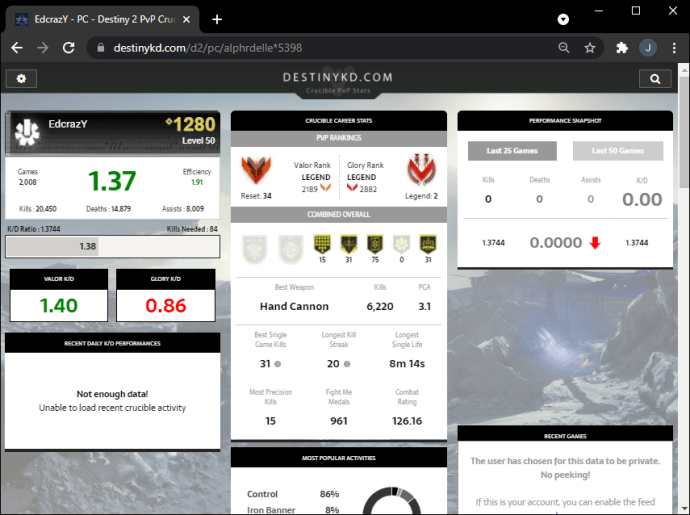Click the GLORY K/D value 0.86
The image size is (690, 515).
[x=166, y=305]
